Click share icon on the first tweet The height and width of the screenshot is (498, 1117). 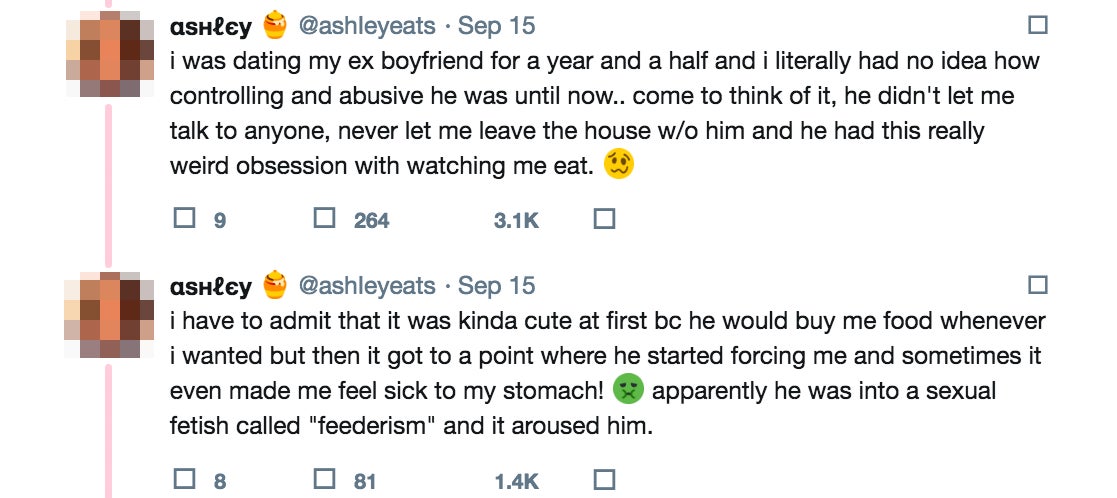[x=603, y=218]
